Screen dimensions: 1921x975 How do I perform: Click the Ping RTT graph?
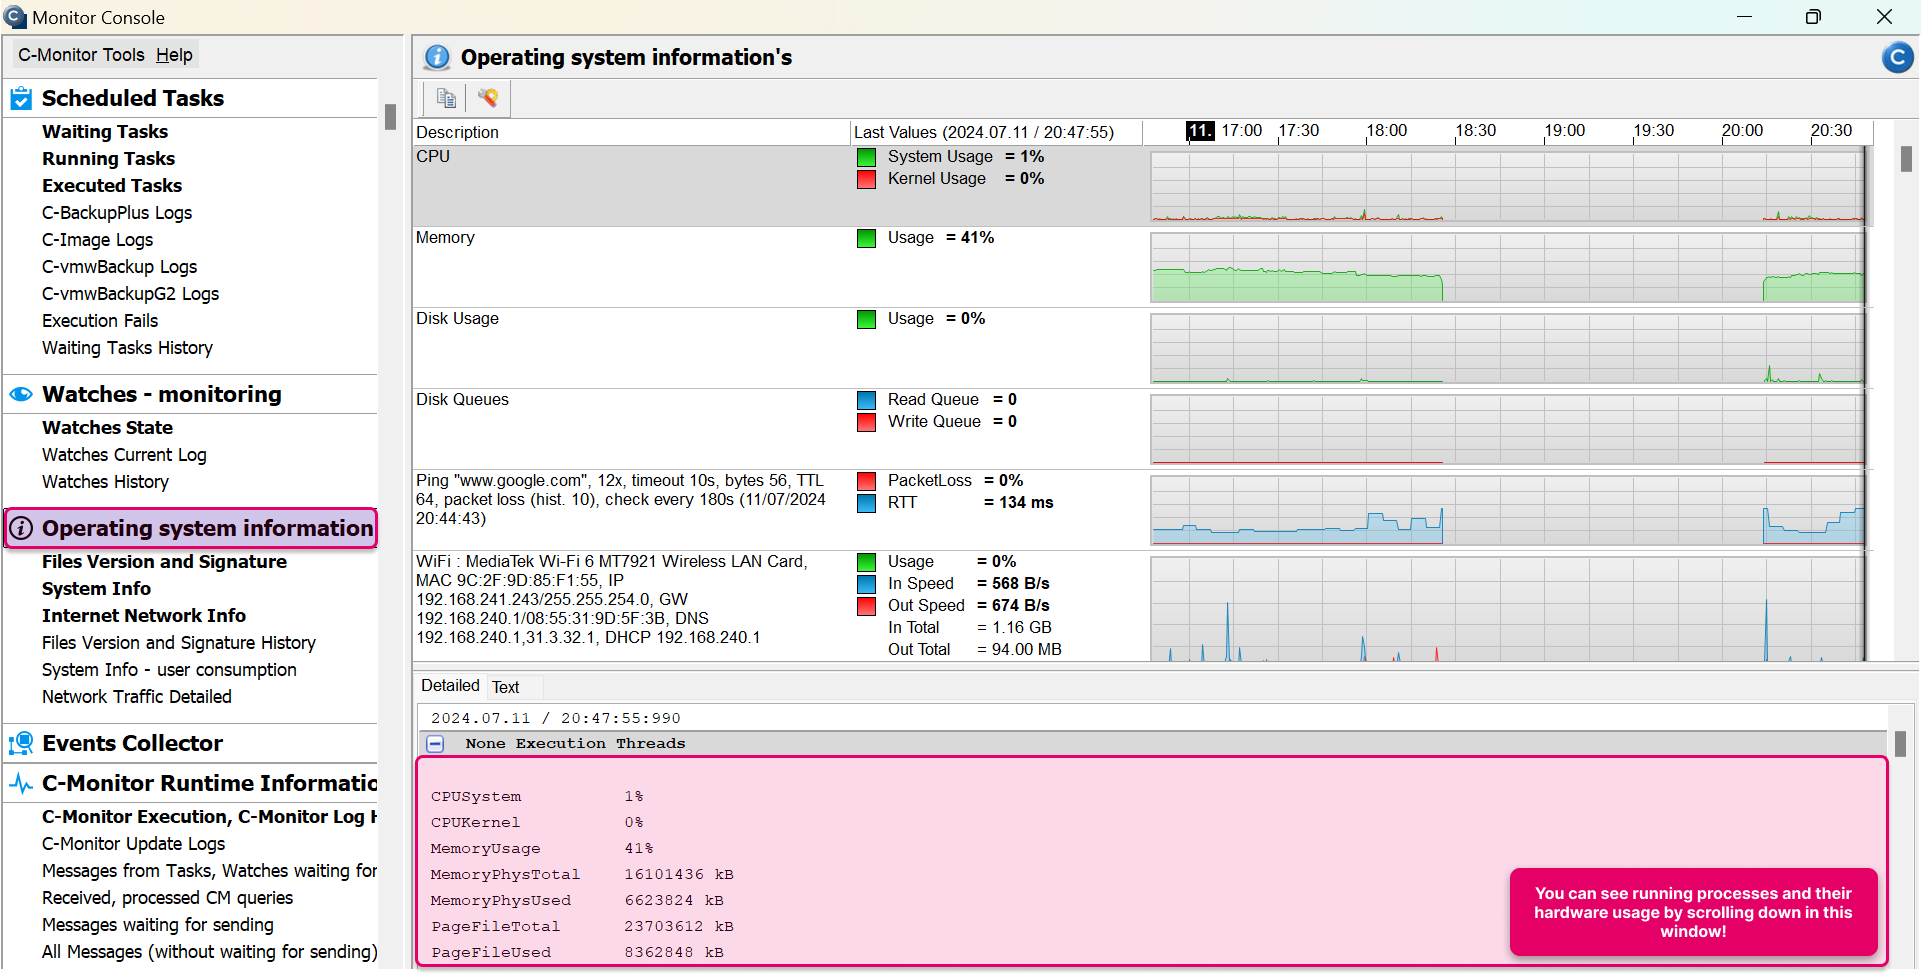(1508, 510)
